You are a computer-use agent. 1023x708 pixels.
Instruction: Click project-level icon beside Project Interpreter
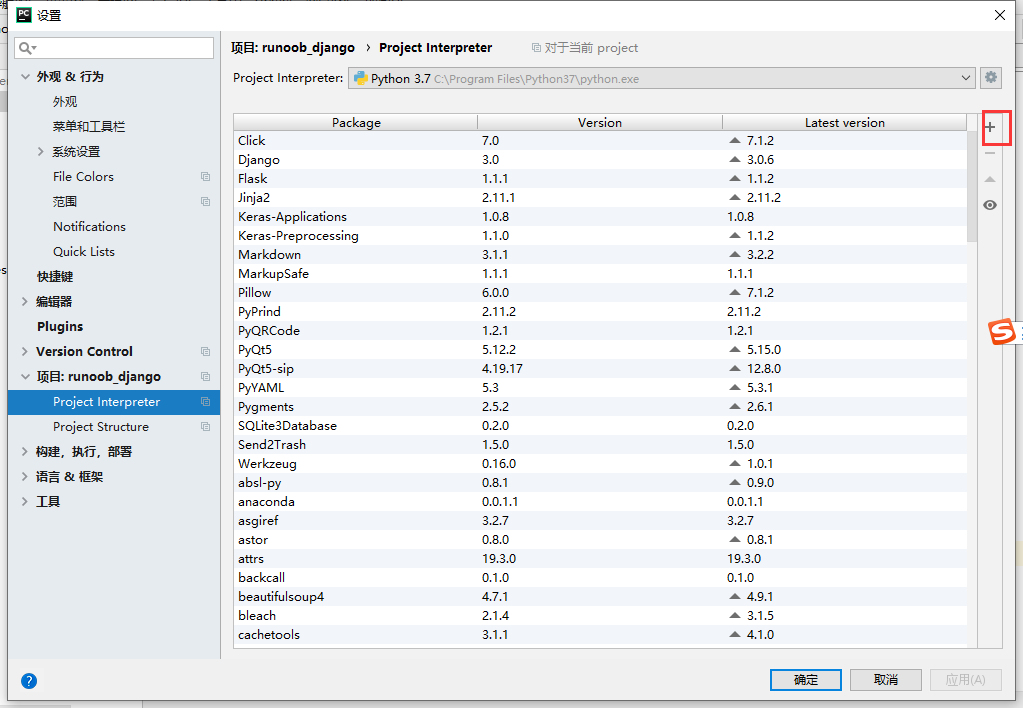(x=206, y=402)
